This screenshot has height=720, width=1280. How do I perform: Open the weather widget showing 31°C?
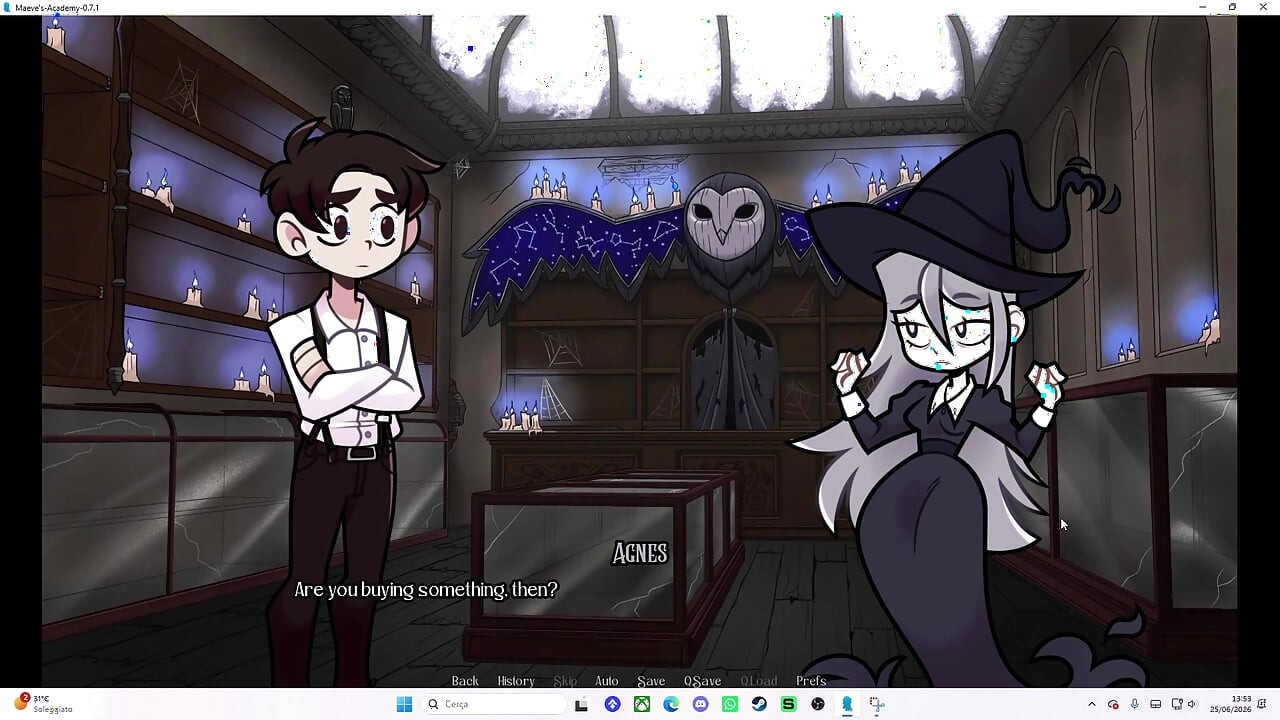tap(42, 704)
